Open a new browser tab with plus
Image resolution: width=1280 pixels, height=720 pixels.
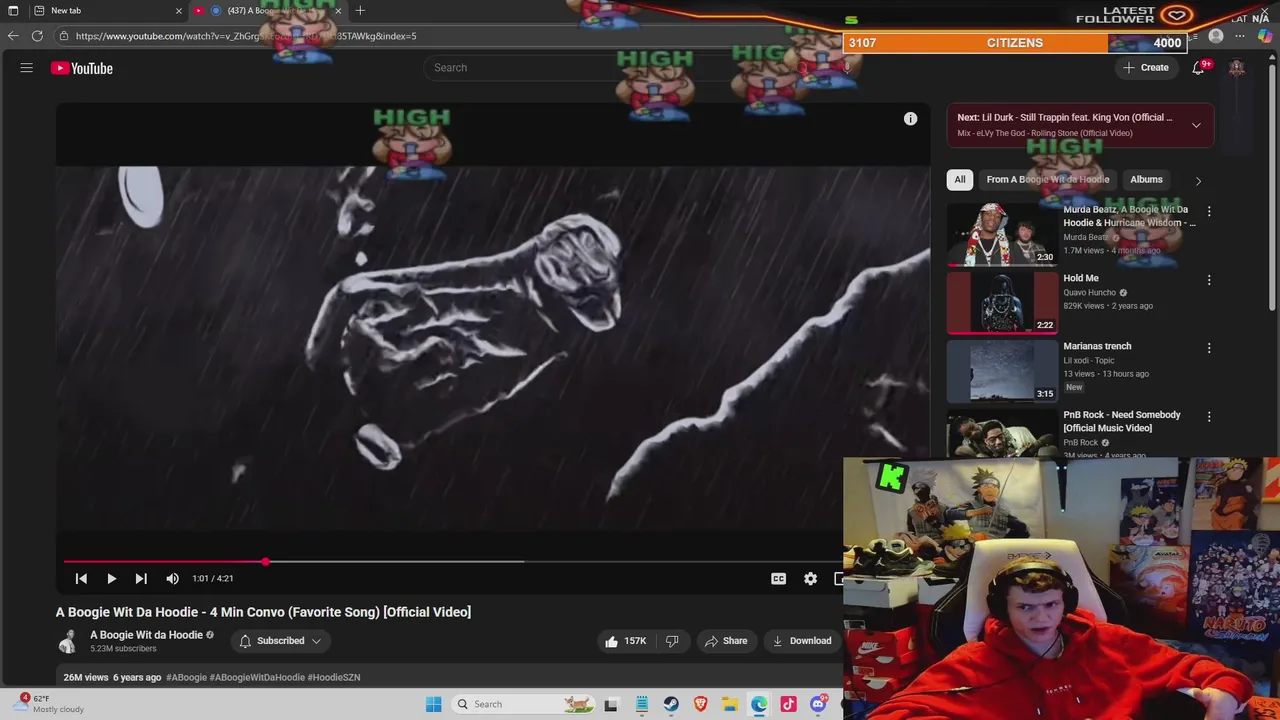pyautogui.click(x=360, y=11)
